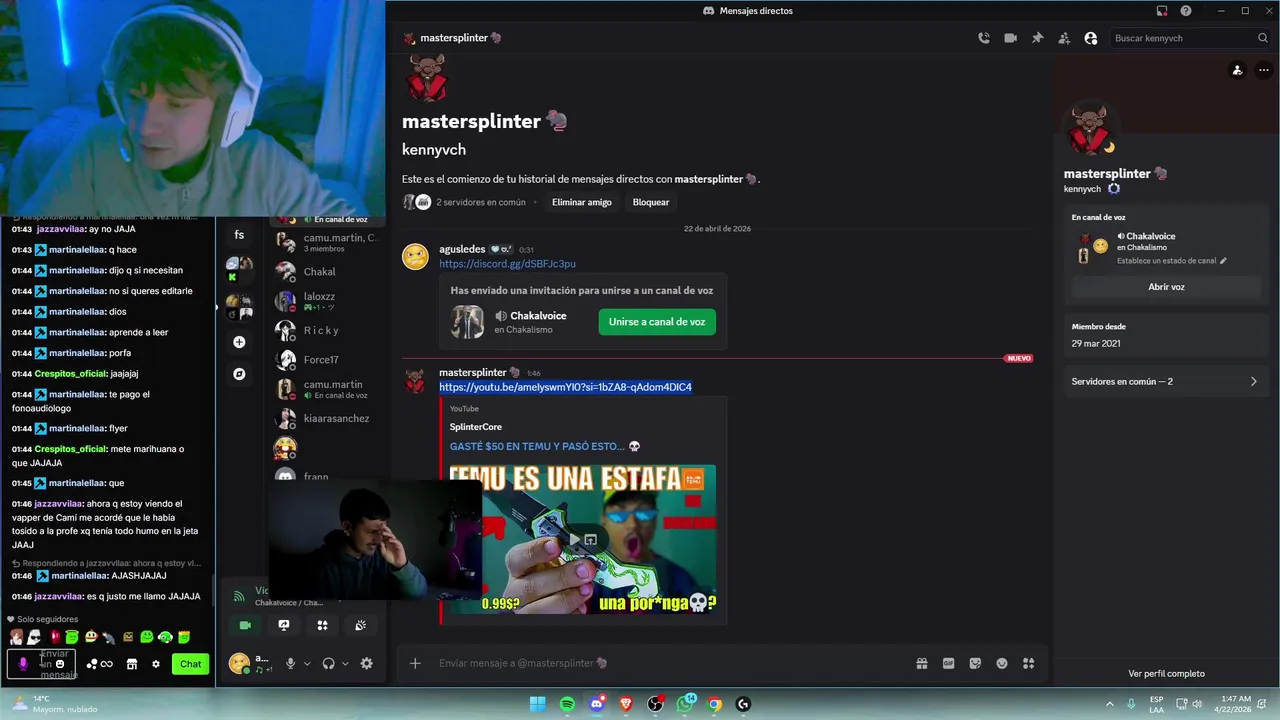Open the discord.gg invite link

point(507,264)
